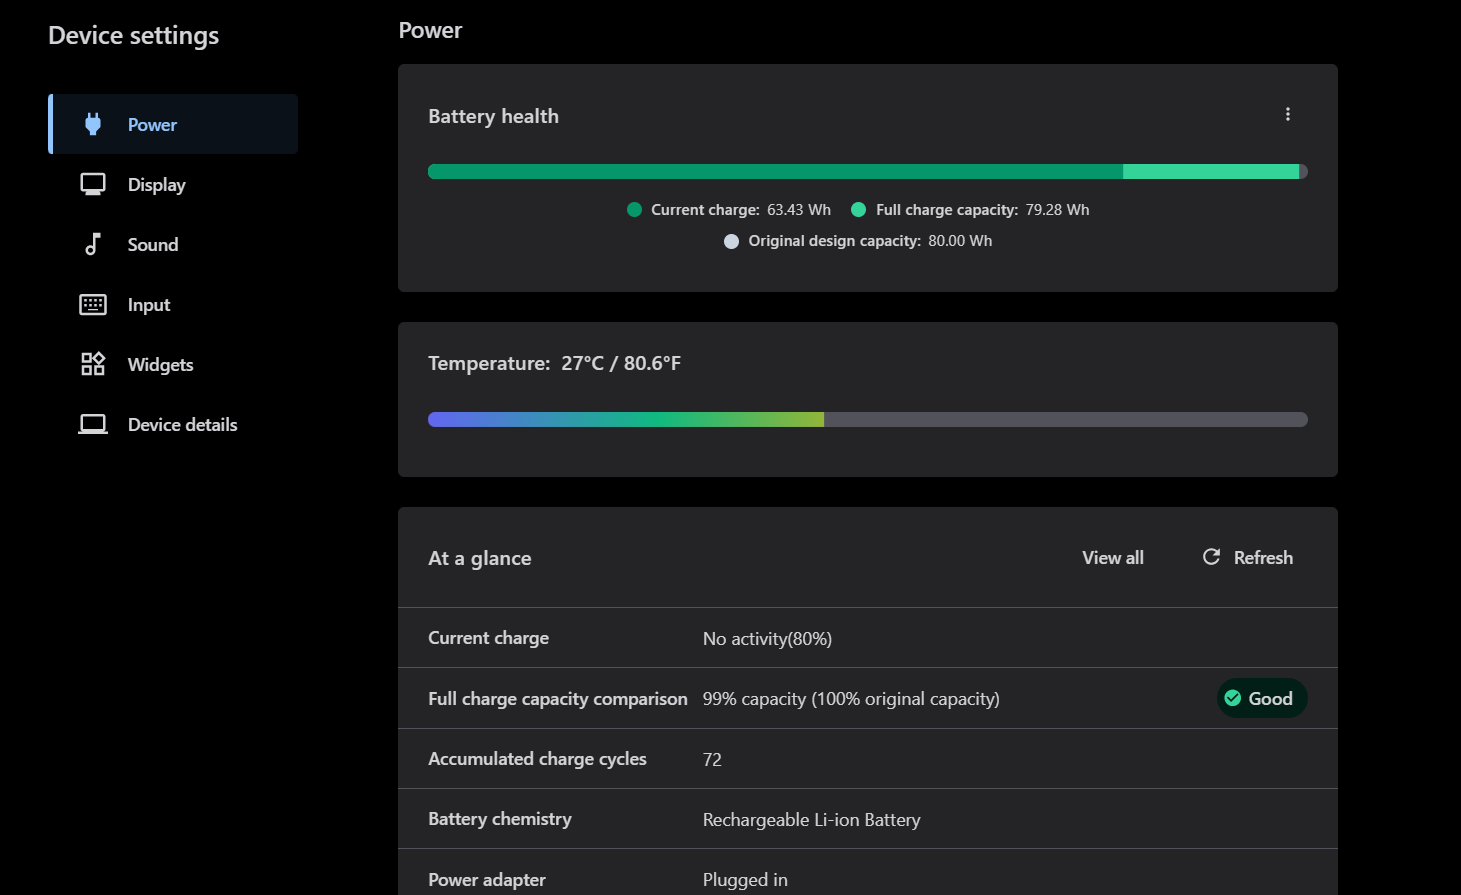Click the Power plug icon in sidebar
This screenshot has width=1461, height=895.
pos(93,124)
